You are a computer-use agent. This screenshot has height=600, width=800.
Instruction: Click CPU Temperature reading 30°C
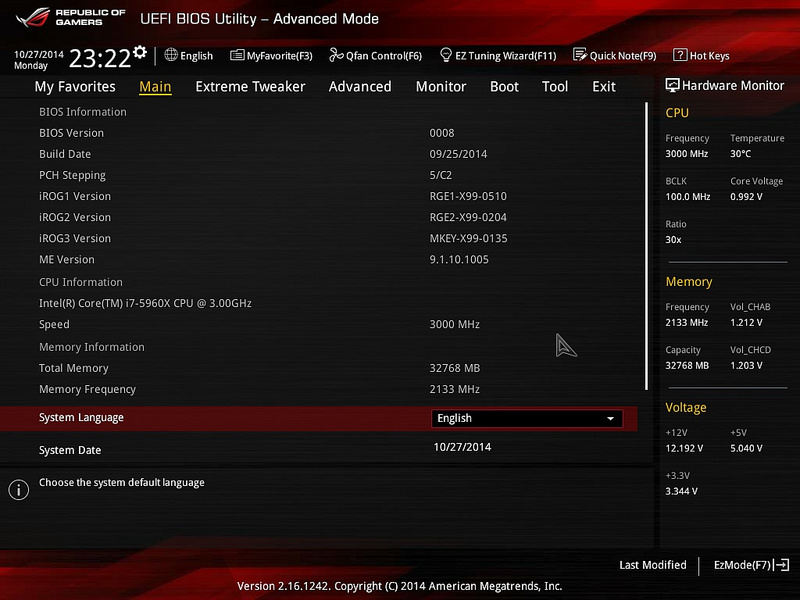(740, 154)
